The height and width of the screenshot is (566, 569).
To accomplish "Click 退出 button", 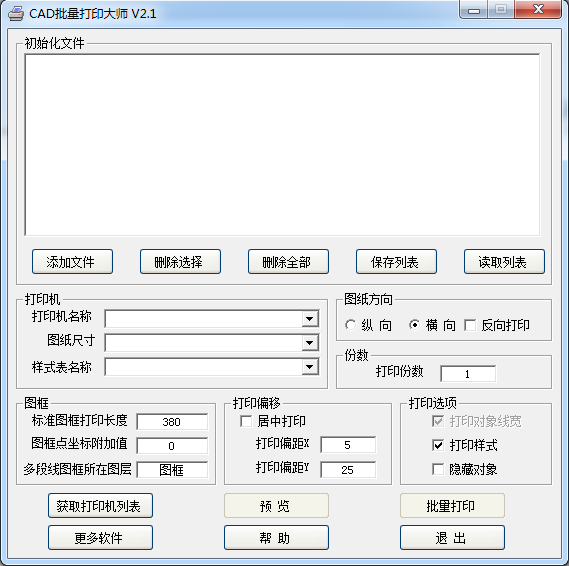I will tap(452, 537).
